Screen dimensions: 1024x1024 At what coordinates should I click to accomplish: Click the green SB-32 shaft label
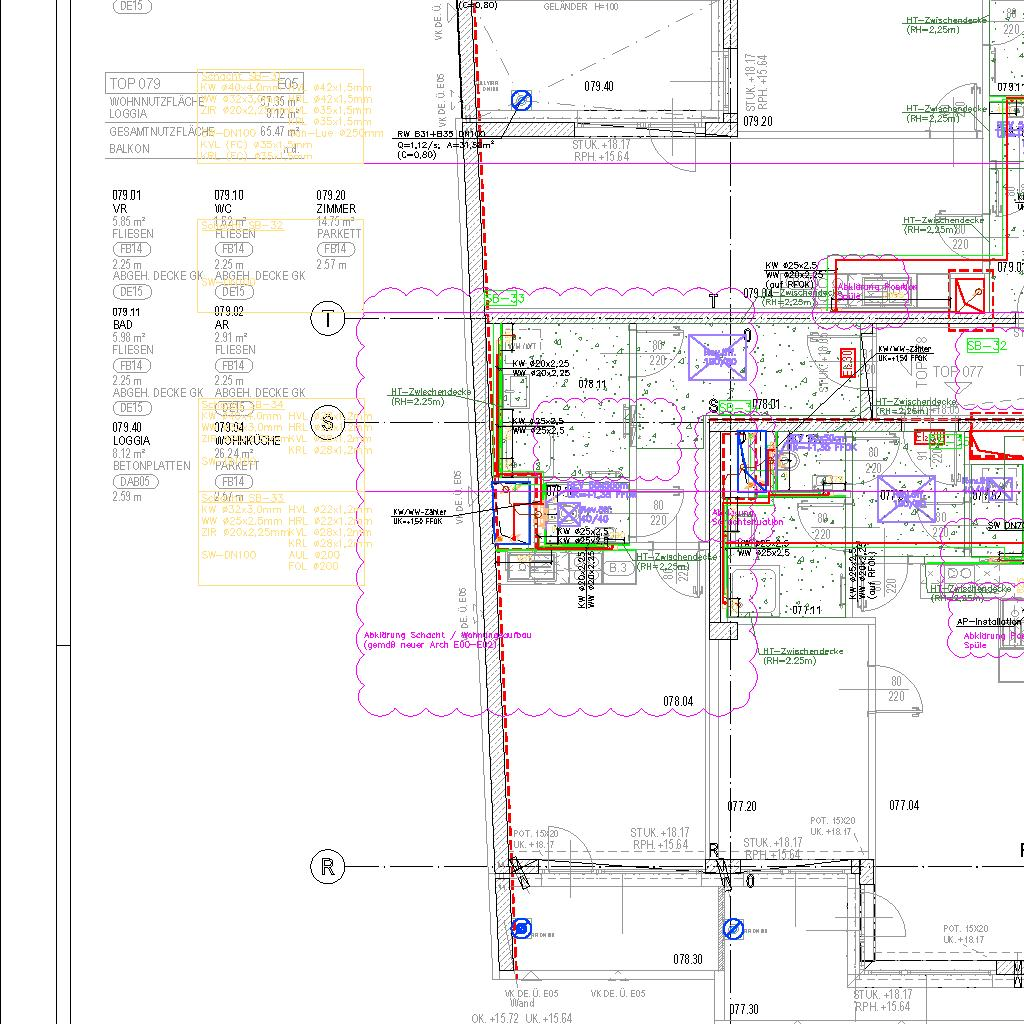tap(986, 346)
